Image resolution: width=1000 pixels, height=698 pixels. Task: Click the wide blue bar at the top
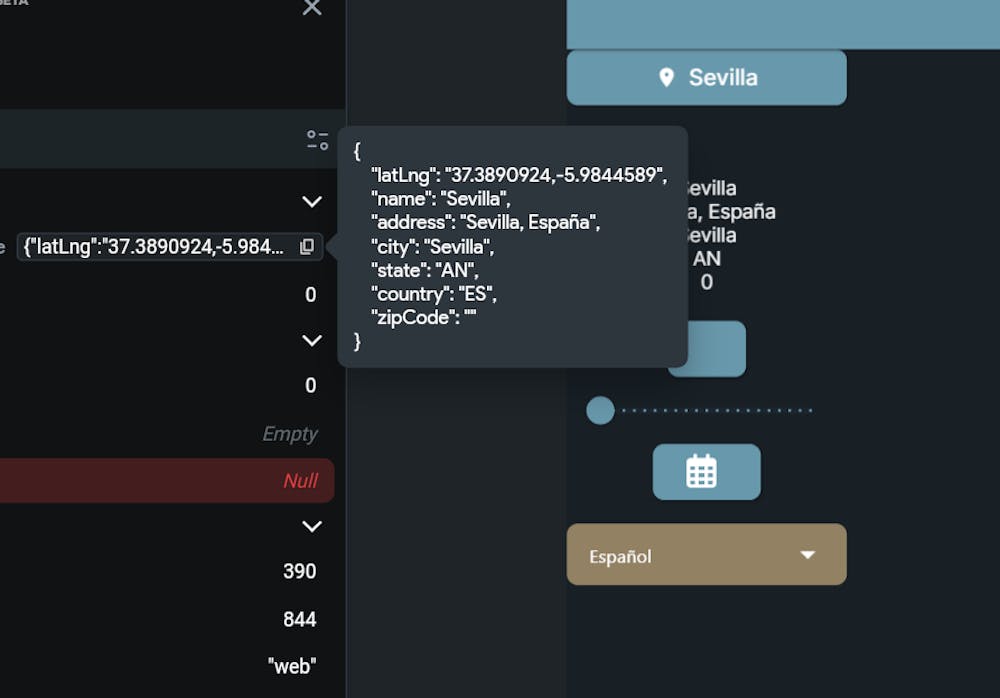(x=783, y=24)
